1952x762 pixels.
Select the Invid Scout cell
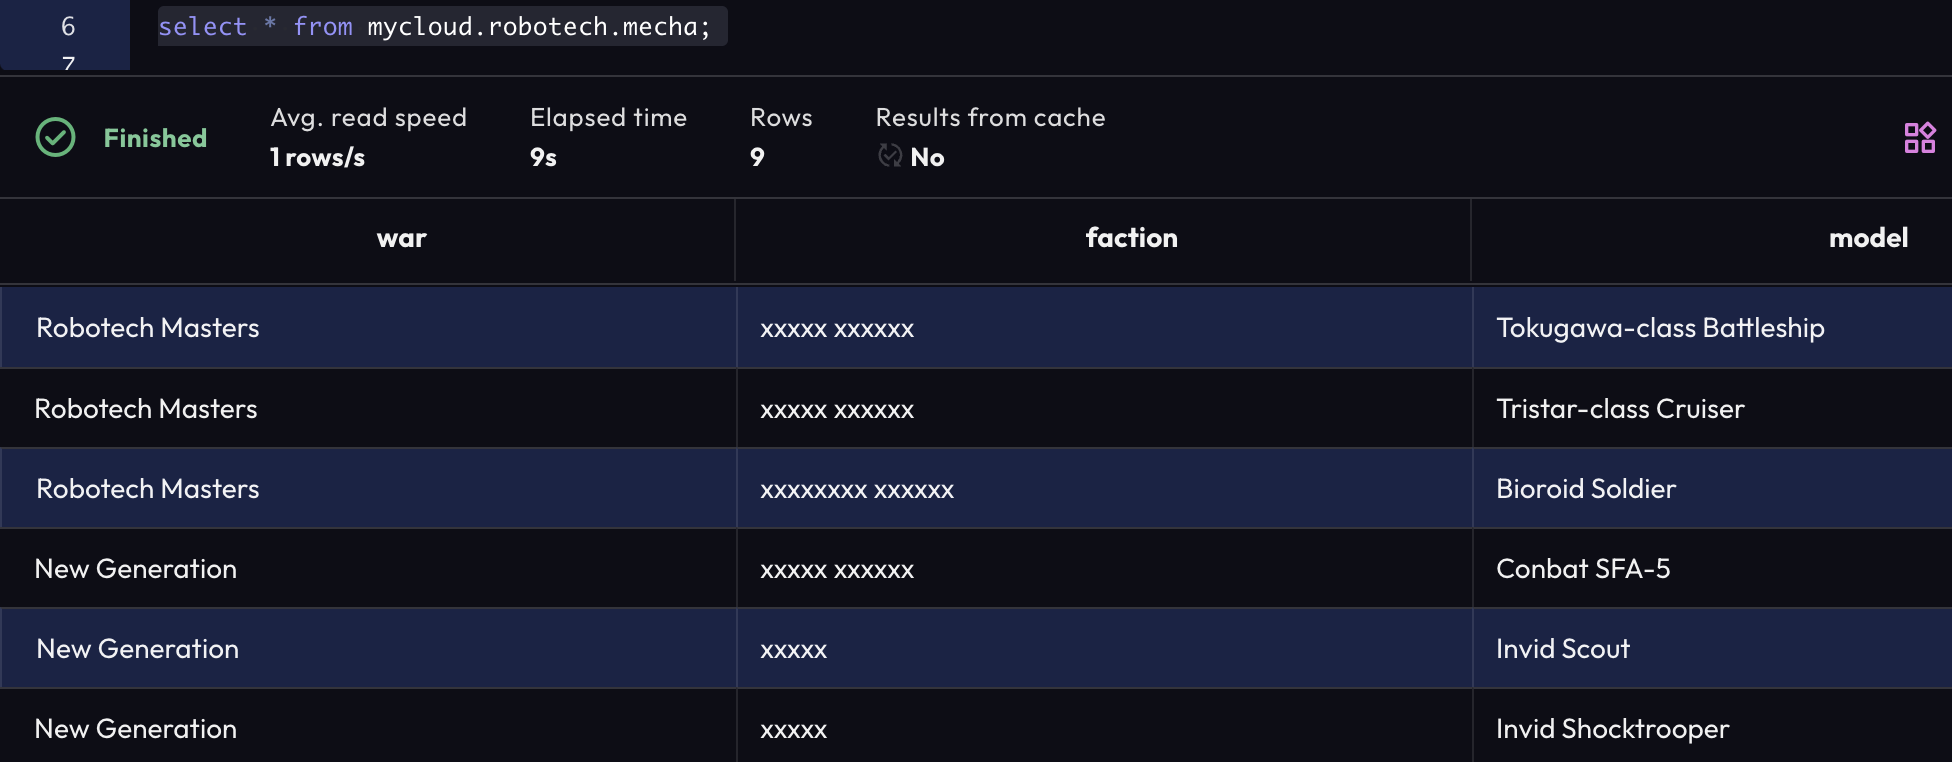point(1563,649)
